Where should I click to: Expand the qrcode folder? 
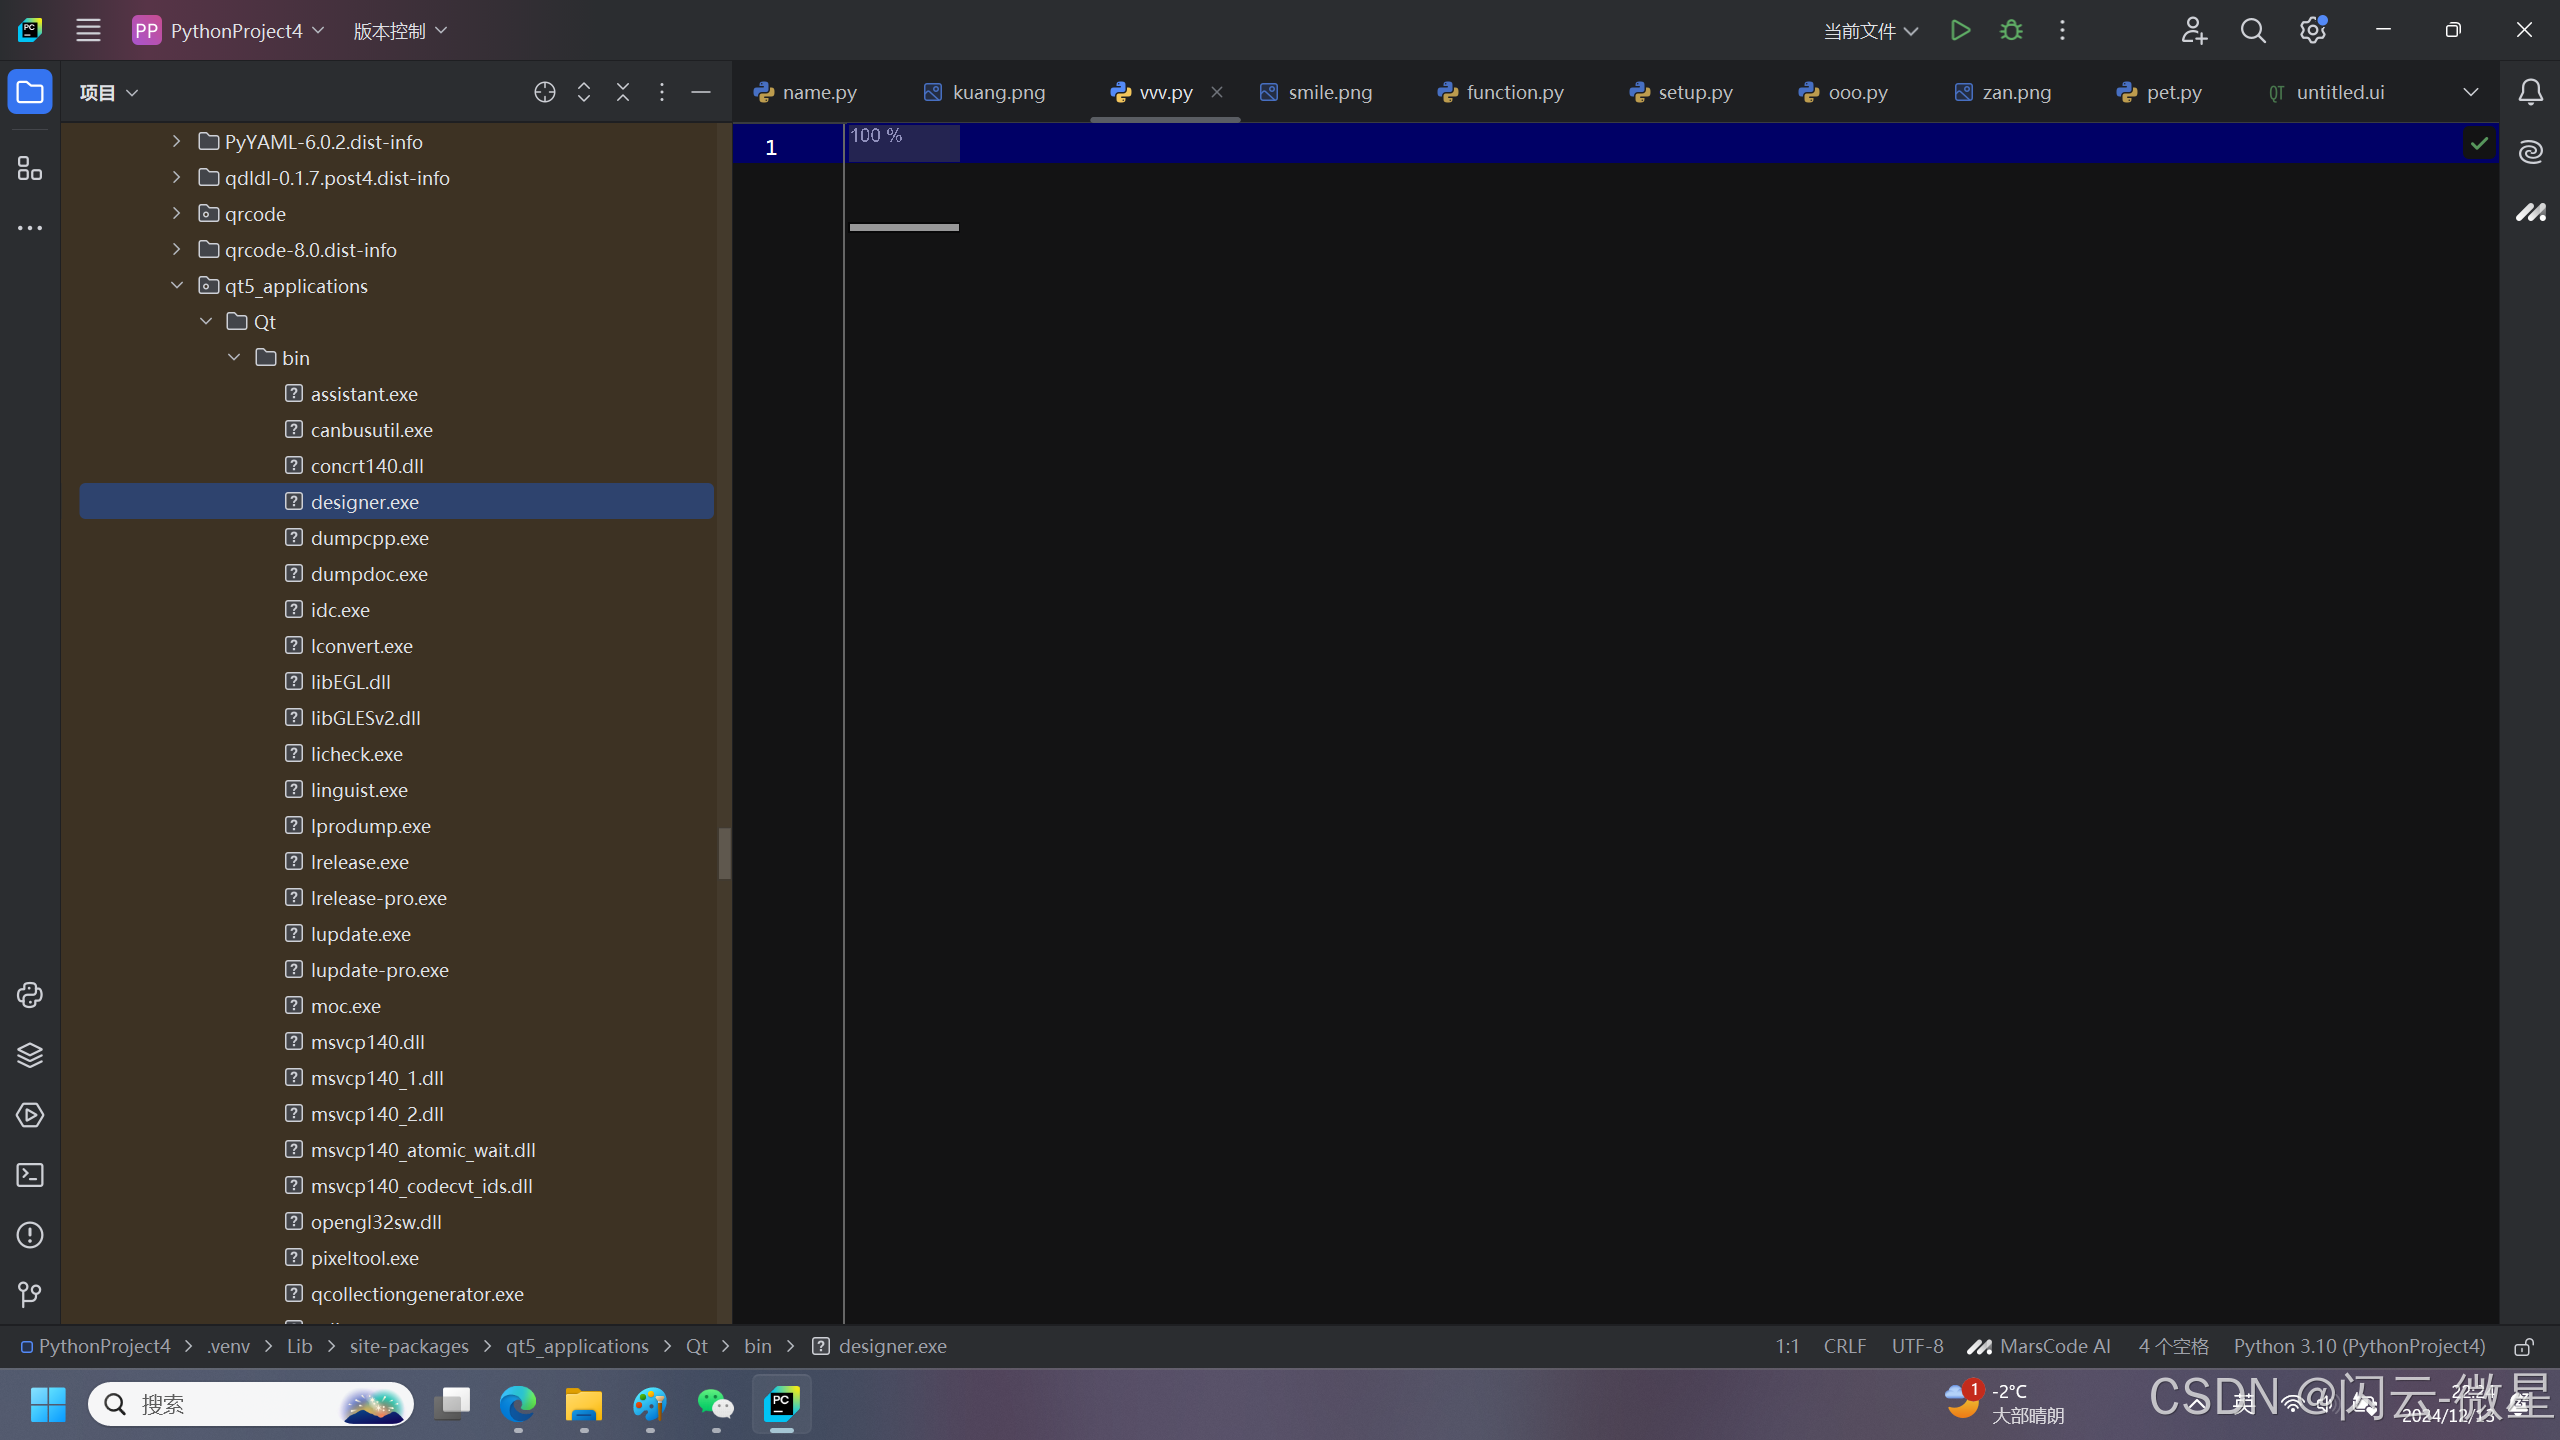click(x=177, y=214)
